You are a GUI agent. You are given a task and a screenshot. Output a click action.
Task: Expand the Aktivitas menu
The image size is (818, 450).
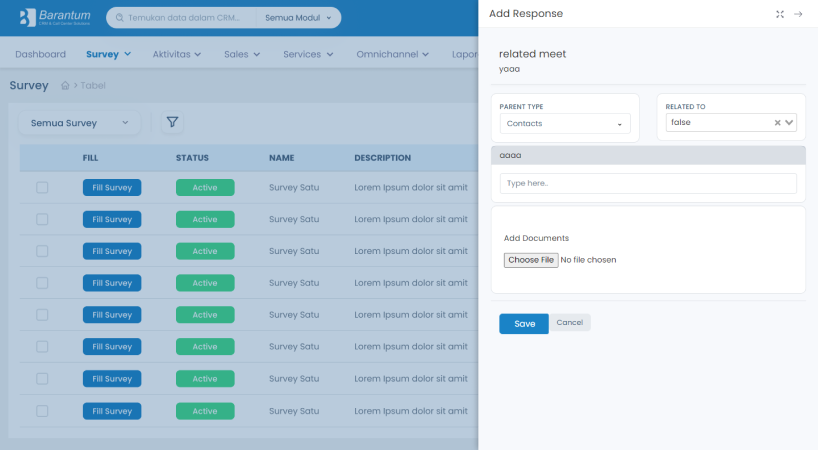[177, 54]
